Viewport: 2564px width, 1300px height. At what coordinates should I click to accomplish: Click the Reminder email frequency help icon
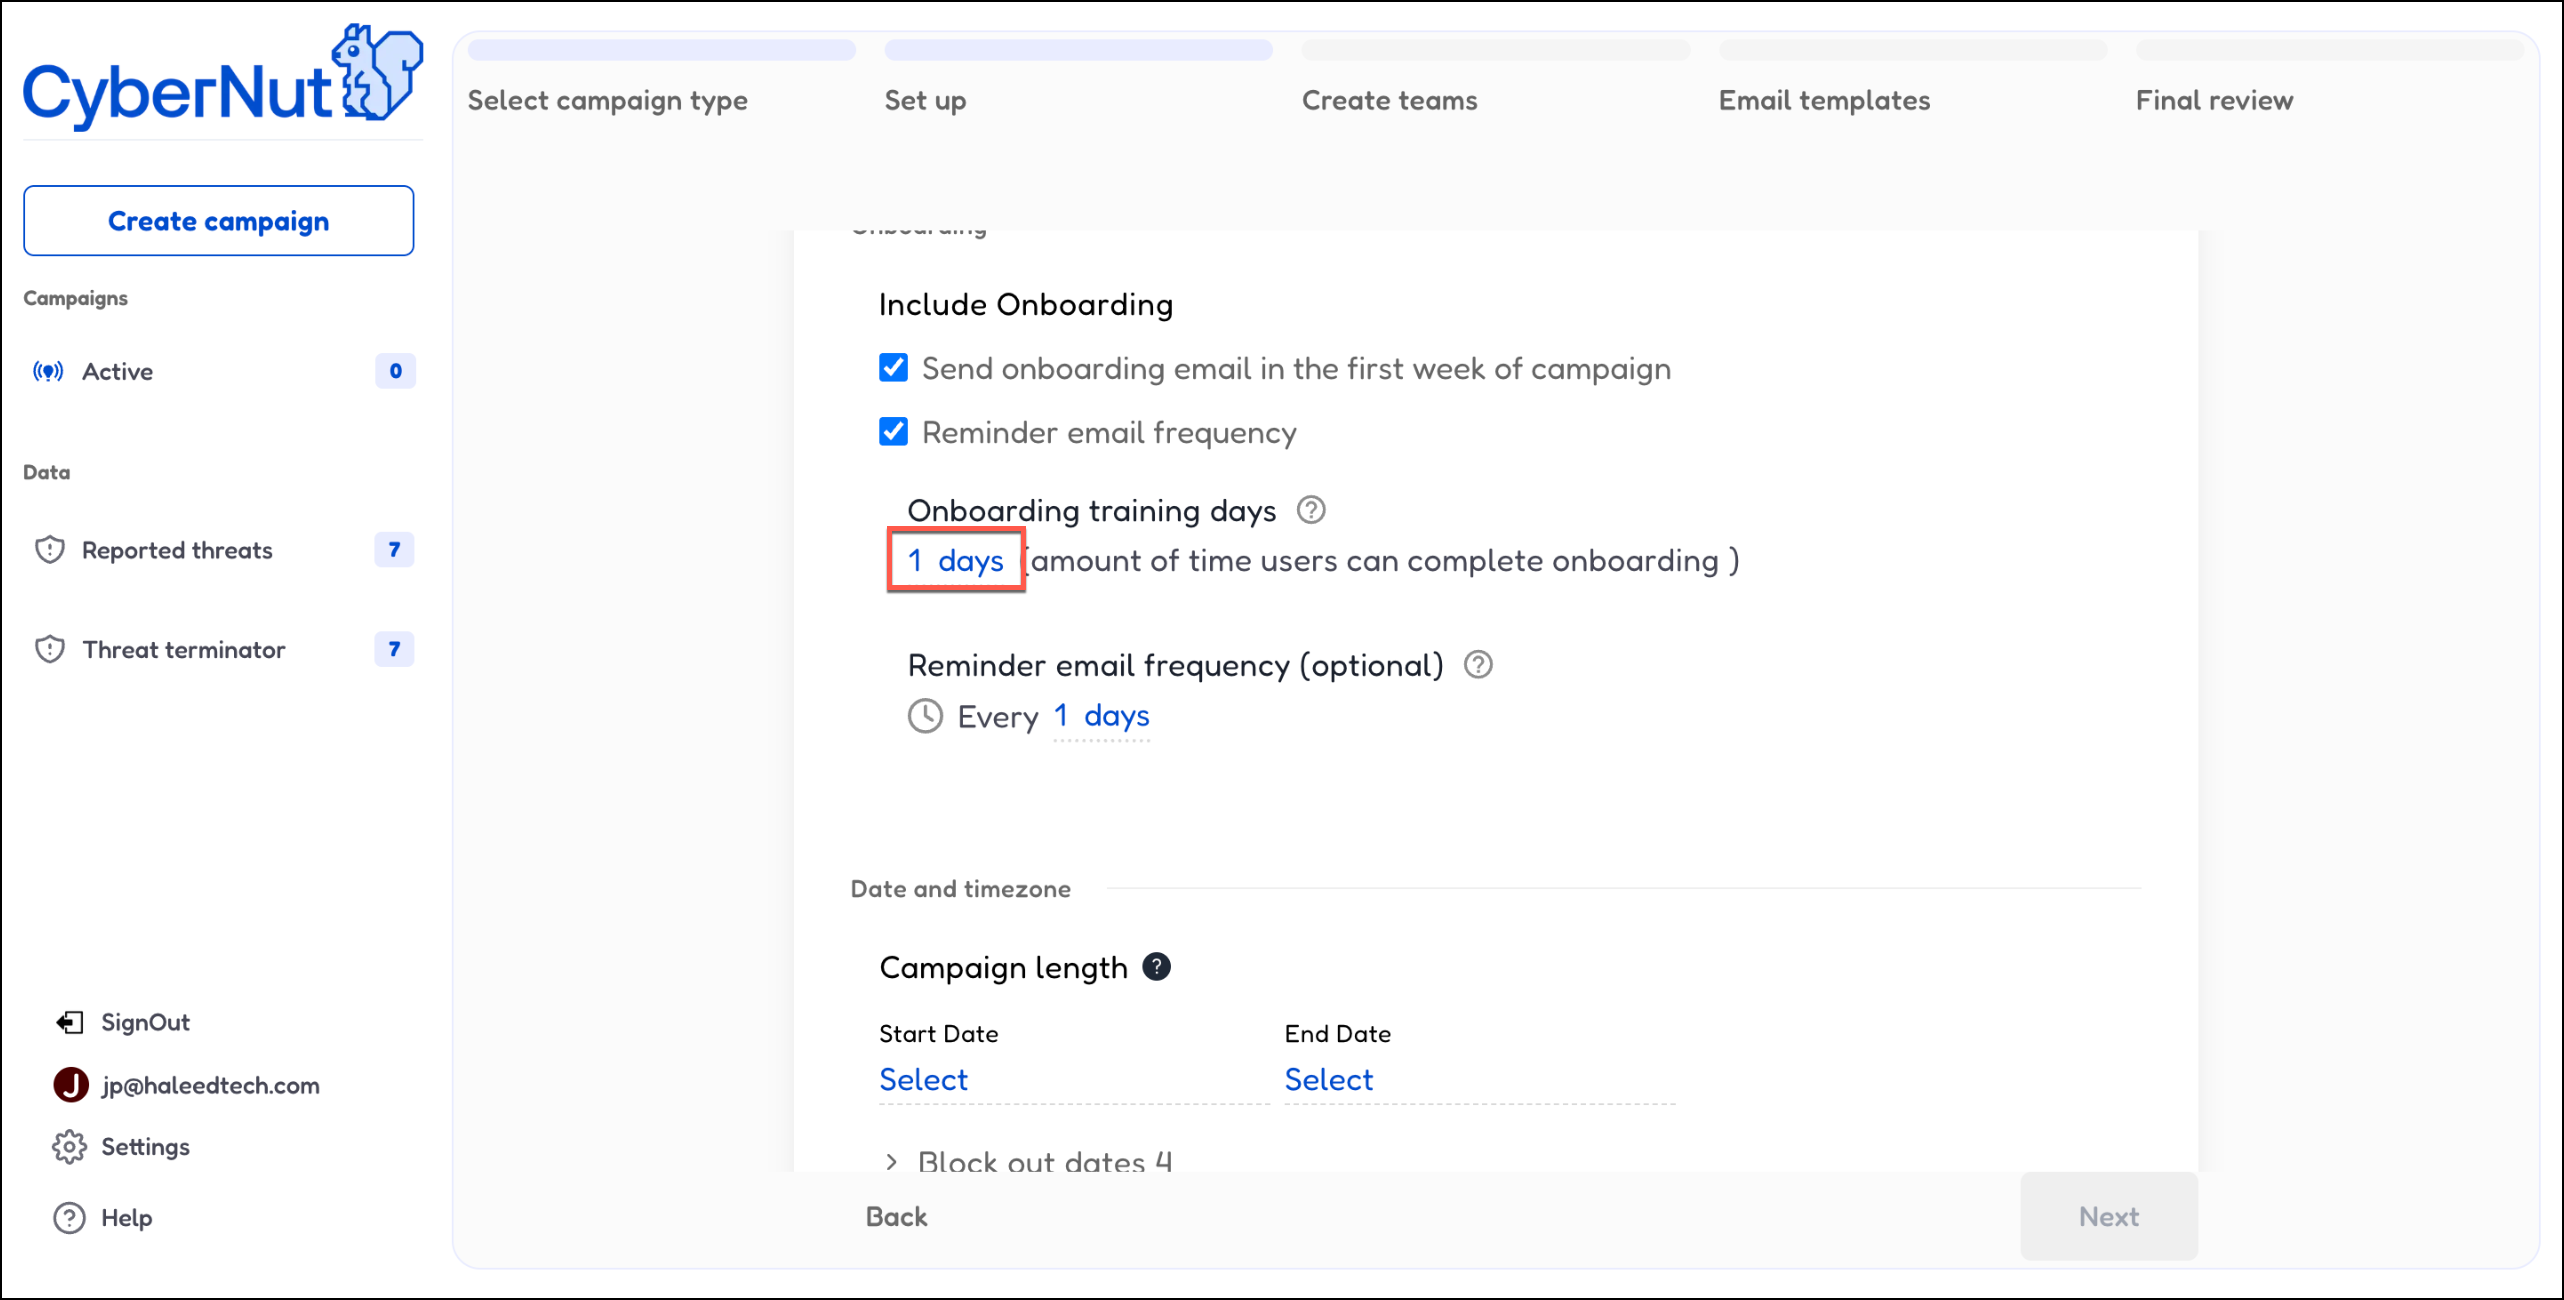1478,665
